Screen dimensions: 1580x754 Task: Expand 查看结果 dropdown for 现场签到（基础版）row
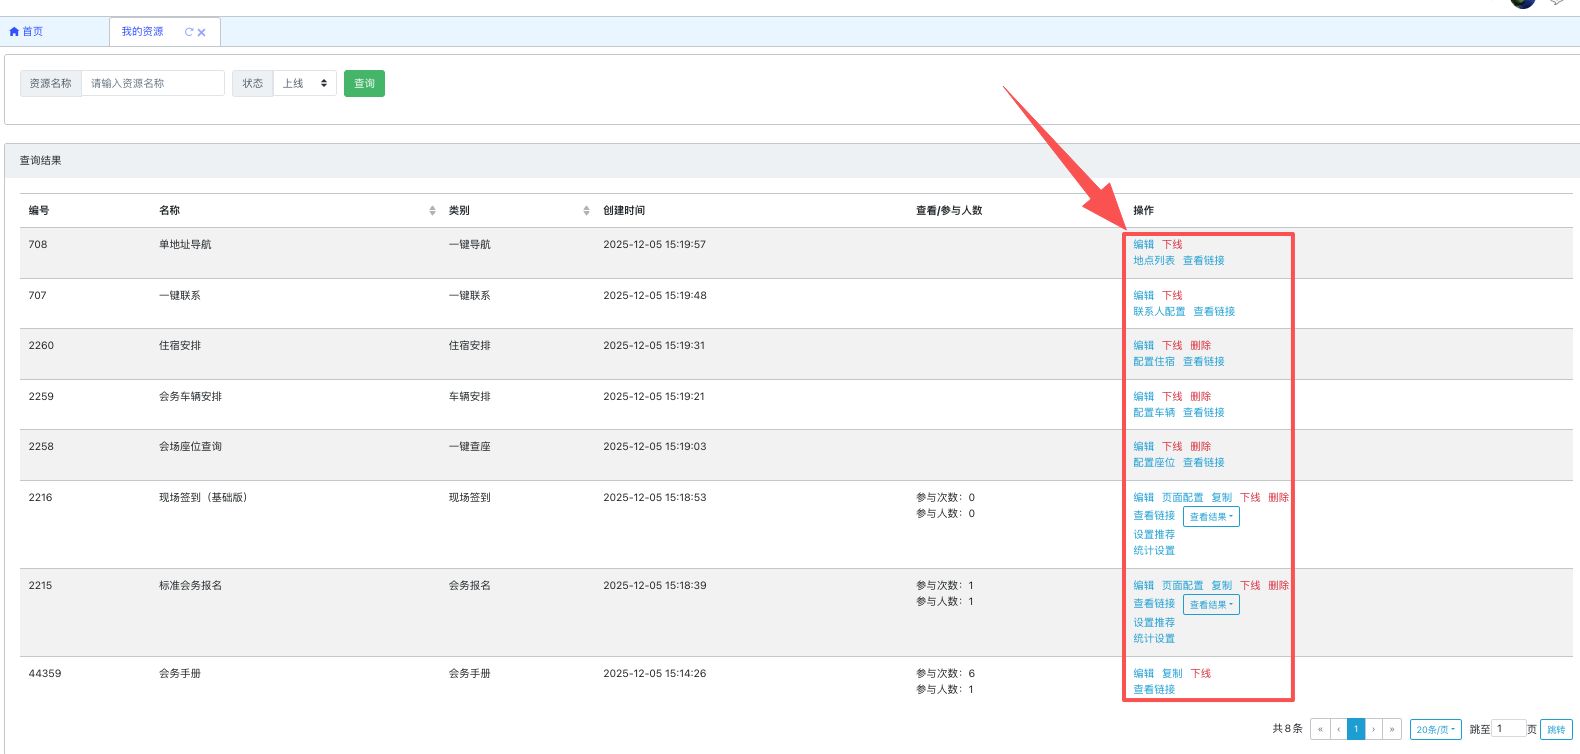(x=1211, y=517)
